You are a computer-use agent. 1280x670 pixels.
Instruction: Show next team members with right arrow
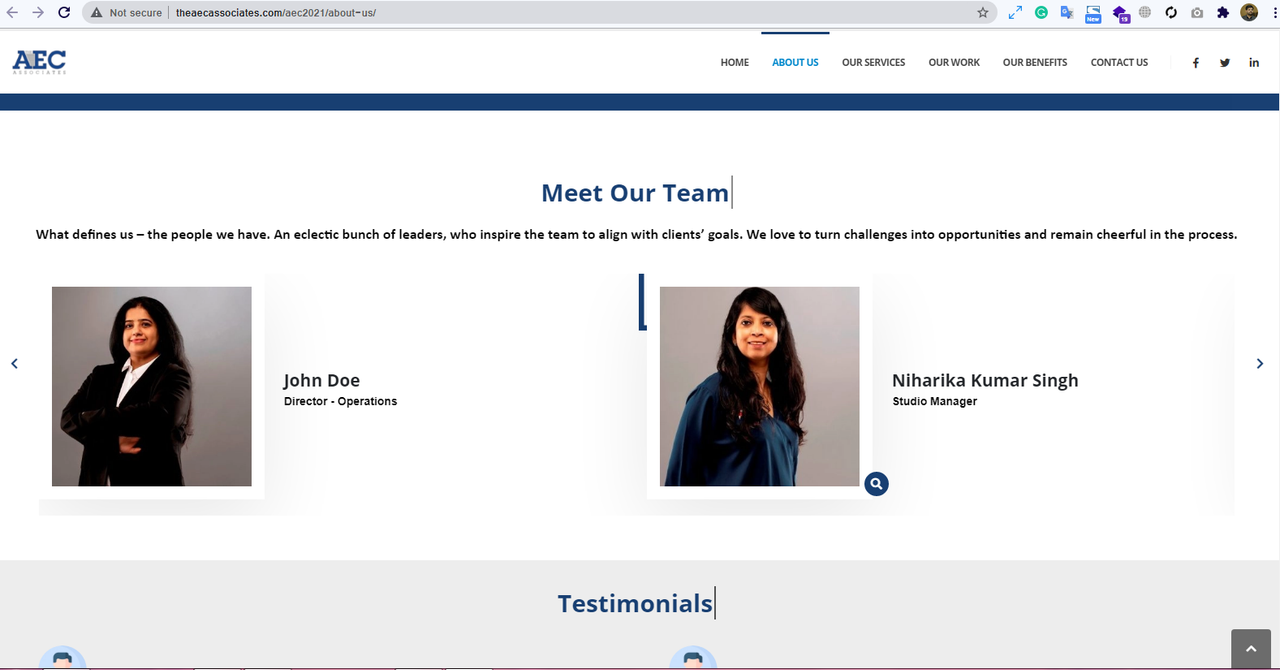pos(1260,363)
